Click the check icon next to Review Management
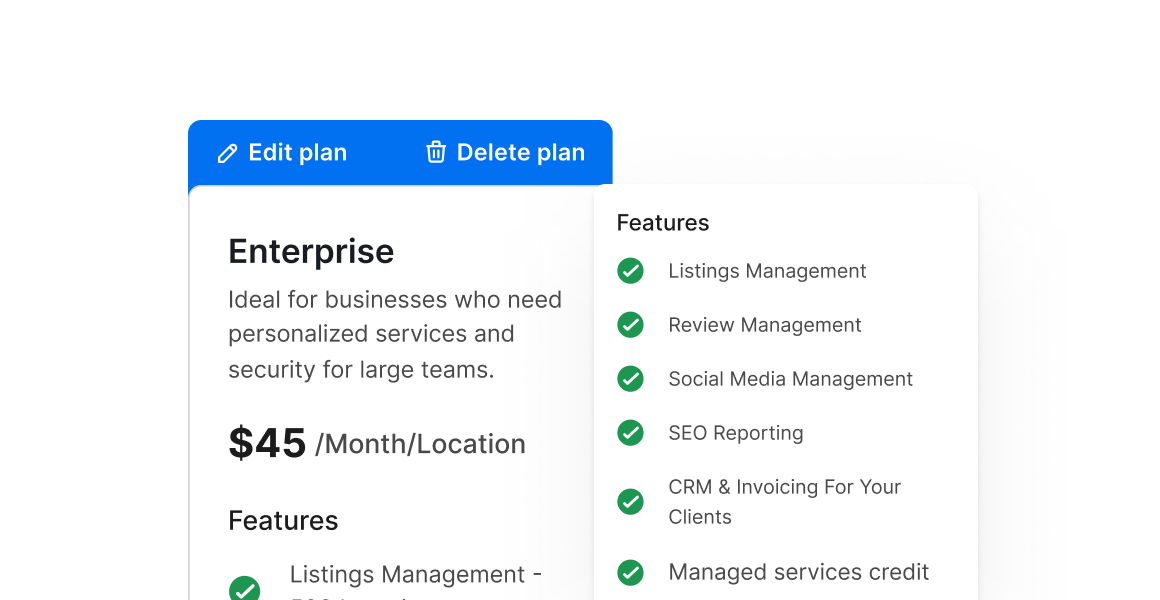 [x=630, y=325]
